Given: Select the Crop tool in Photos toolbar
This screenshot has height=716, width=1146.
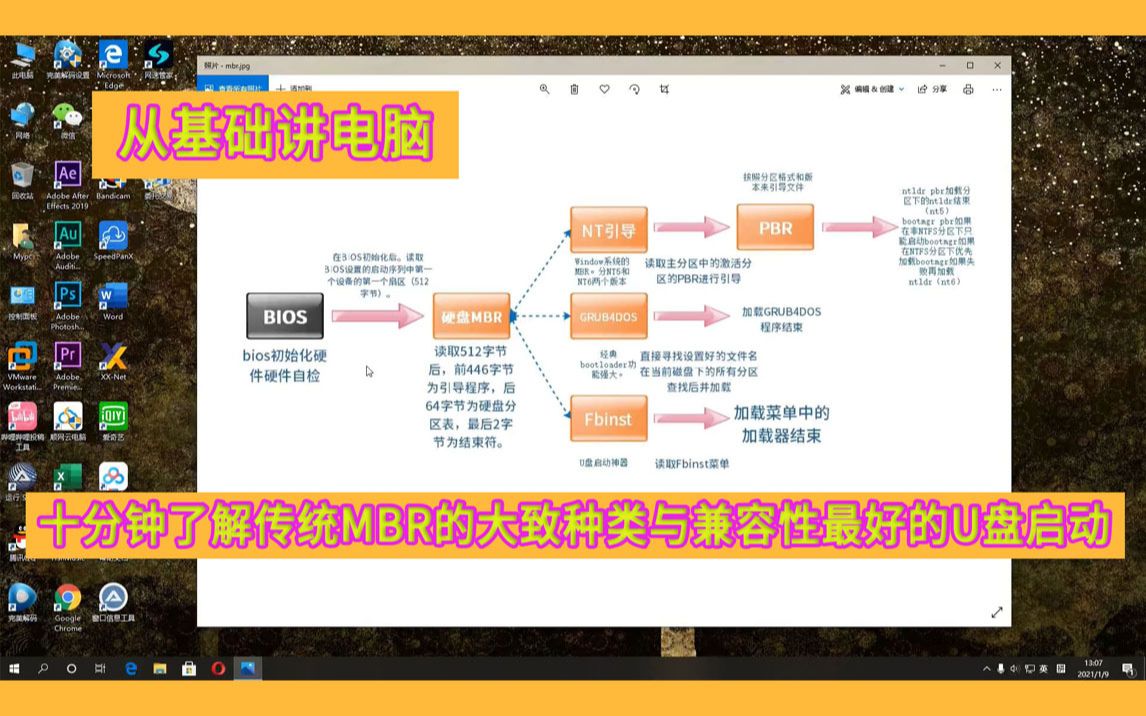Looking at the screenshot, I should coord(663,90).
